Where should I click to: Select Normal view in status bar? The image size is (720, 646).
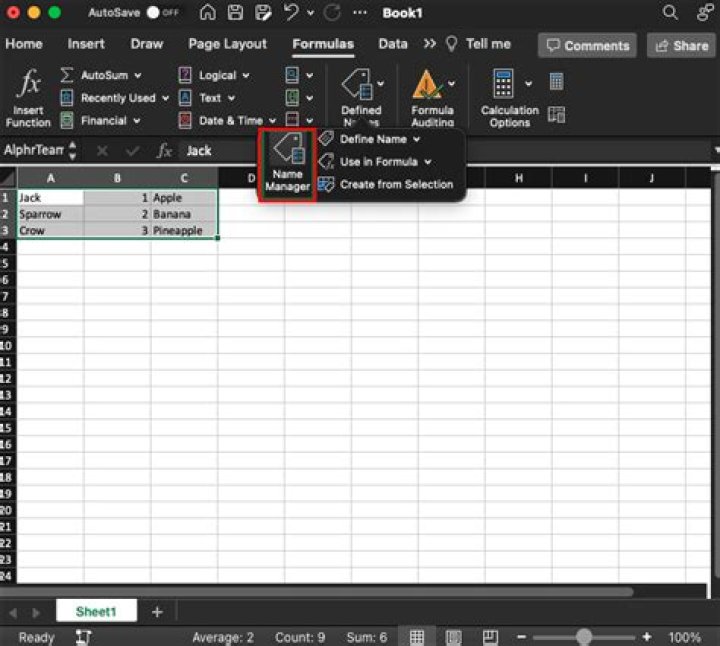click(x=417, y=637)
